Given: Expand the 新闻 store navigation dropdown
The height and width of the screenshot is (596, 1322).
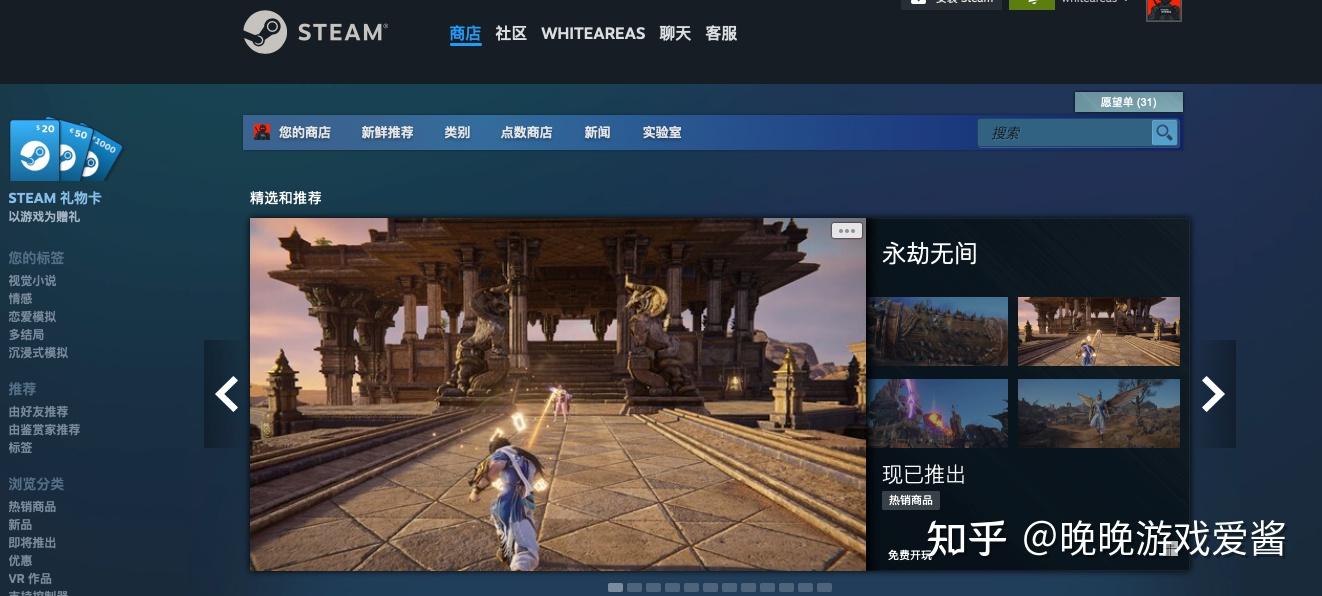Looking at the screenshot, I should 597,132.
